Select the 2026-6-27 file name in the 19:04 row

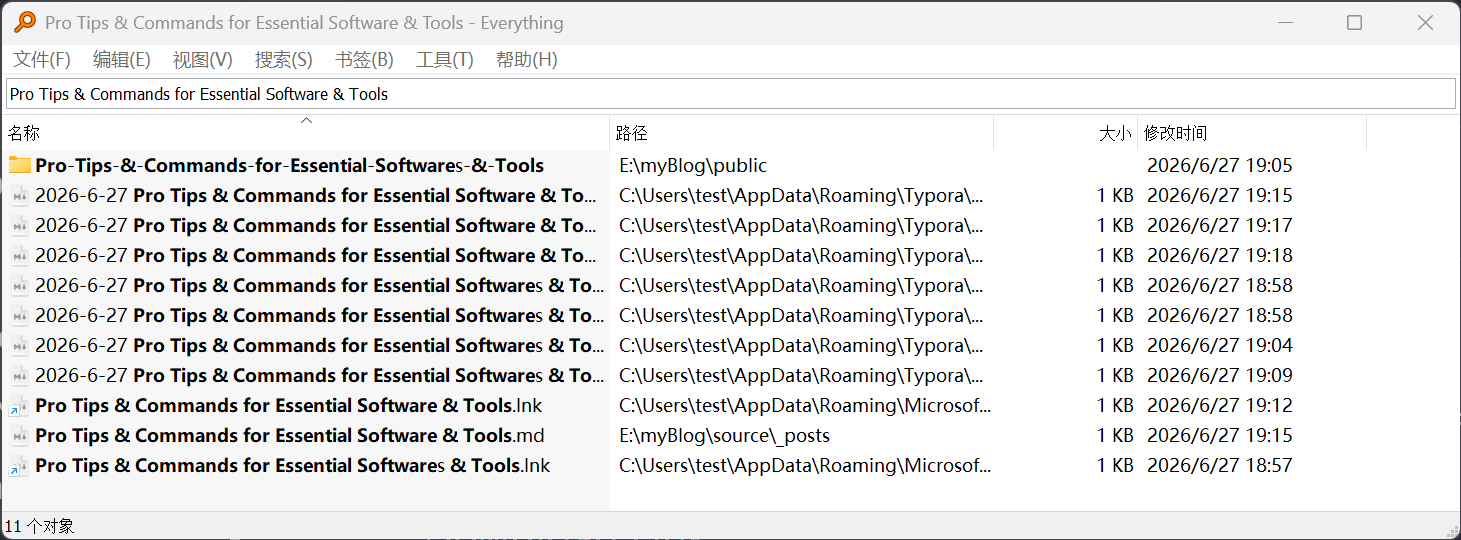coord(319,345)
